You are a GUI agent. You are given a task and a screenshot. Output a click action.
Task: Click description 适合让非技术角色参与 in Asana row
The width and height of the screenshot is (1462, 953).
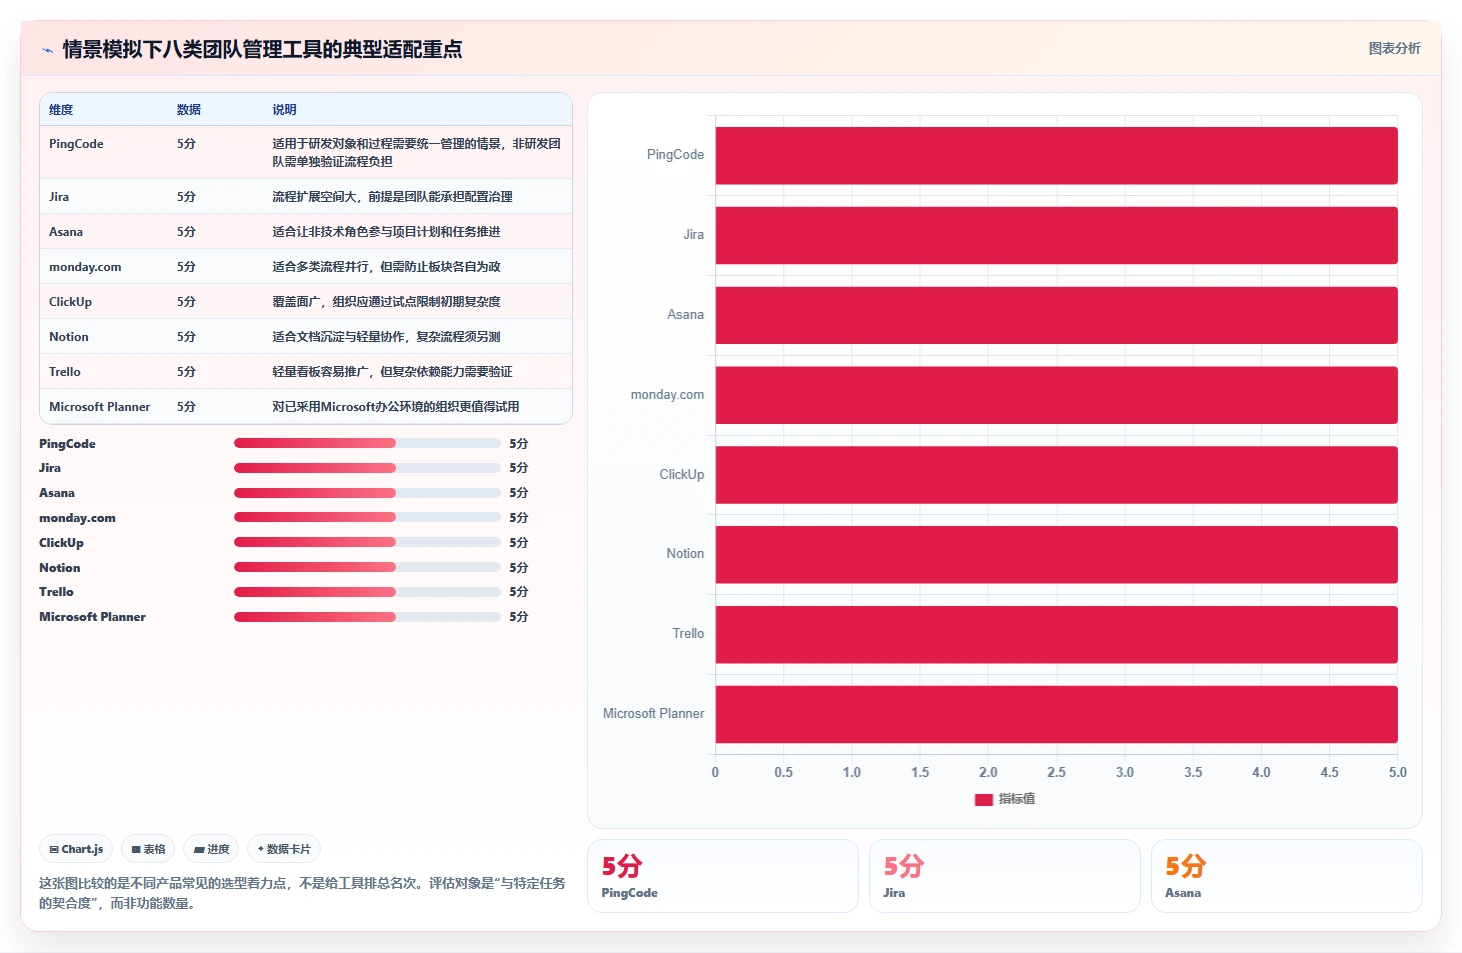[x=386, y=232]
